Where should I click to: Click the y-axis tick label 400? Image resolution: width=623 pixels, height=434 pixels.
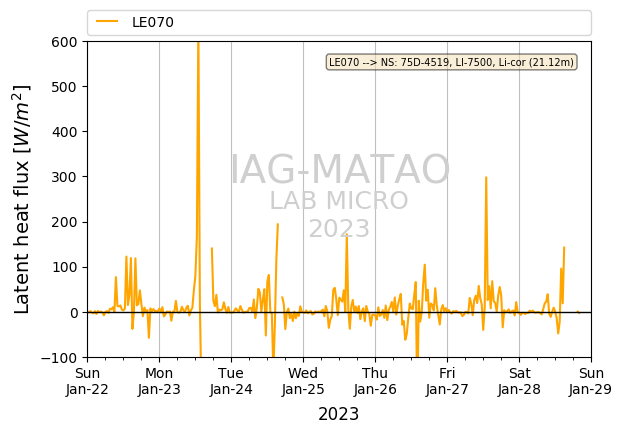(64, 132)
